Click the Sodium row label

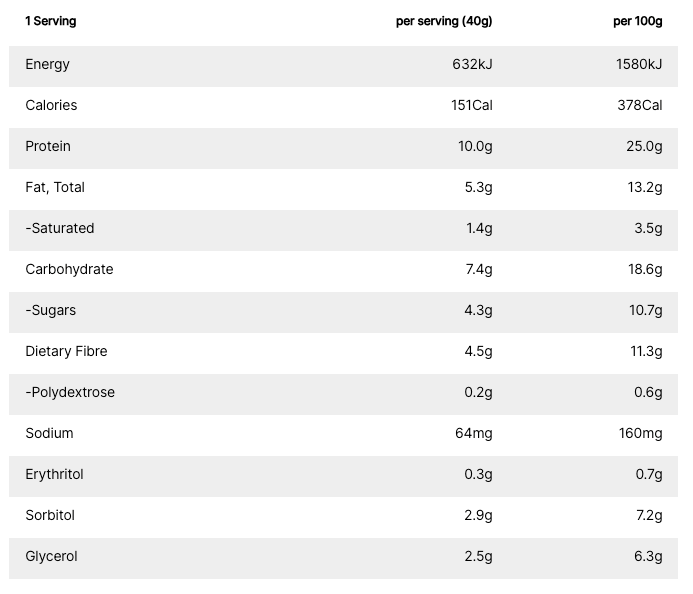tap(49, 433)
